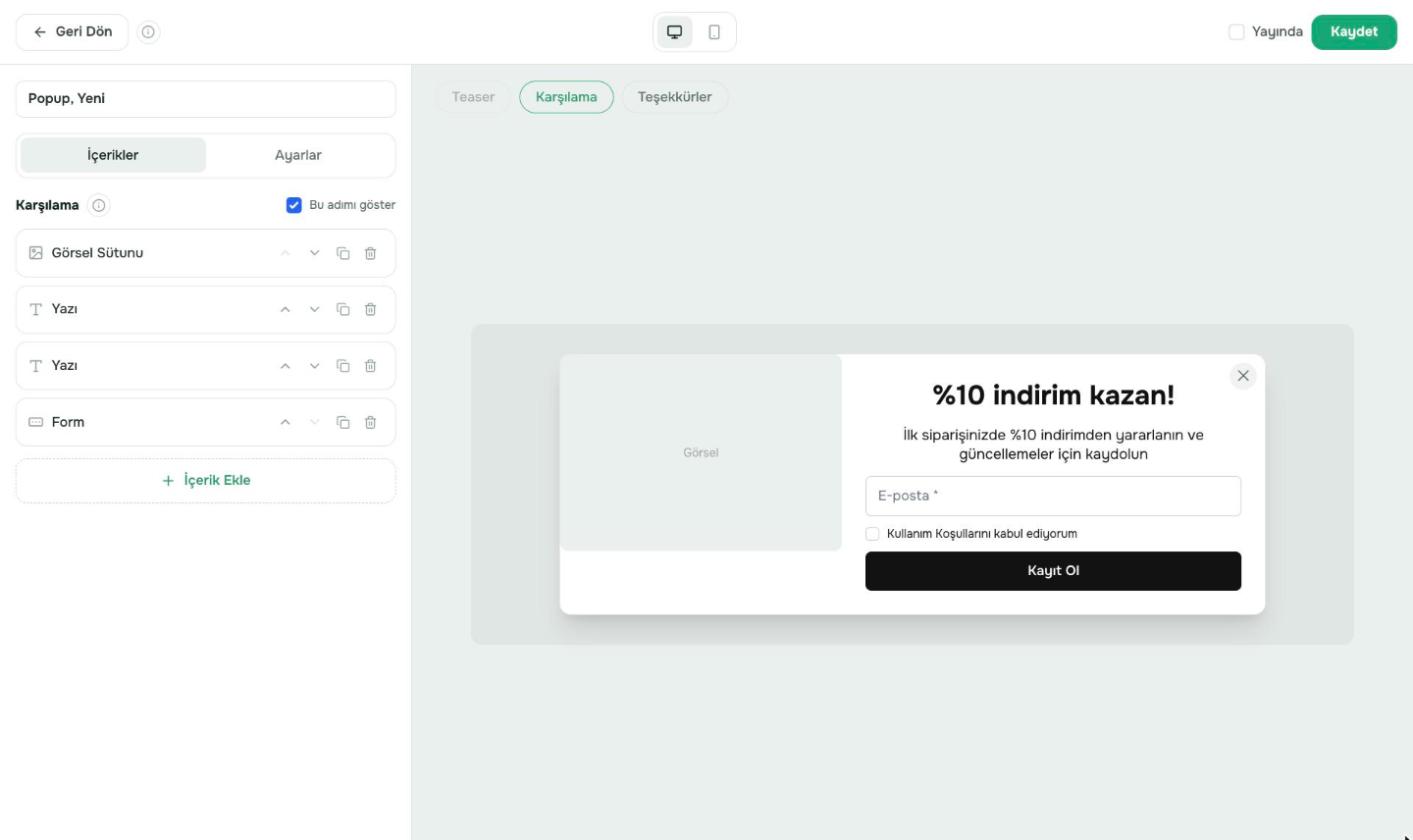Click info icon beside Karşılama heading
The image size is (1413, 840).
coord(98,205)
